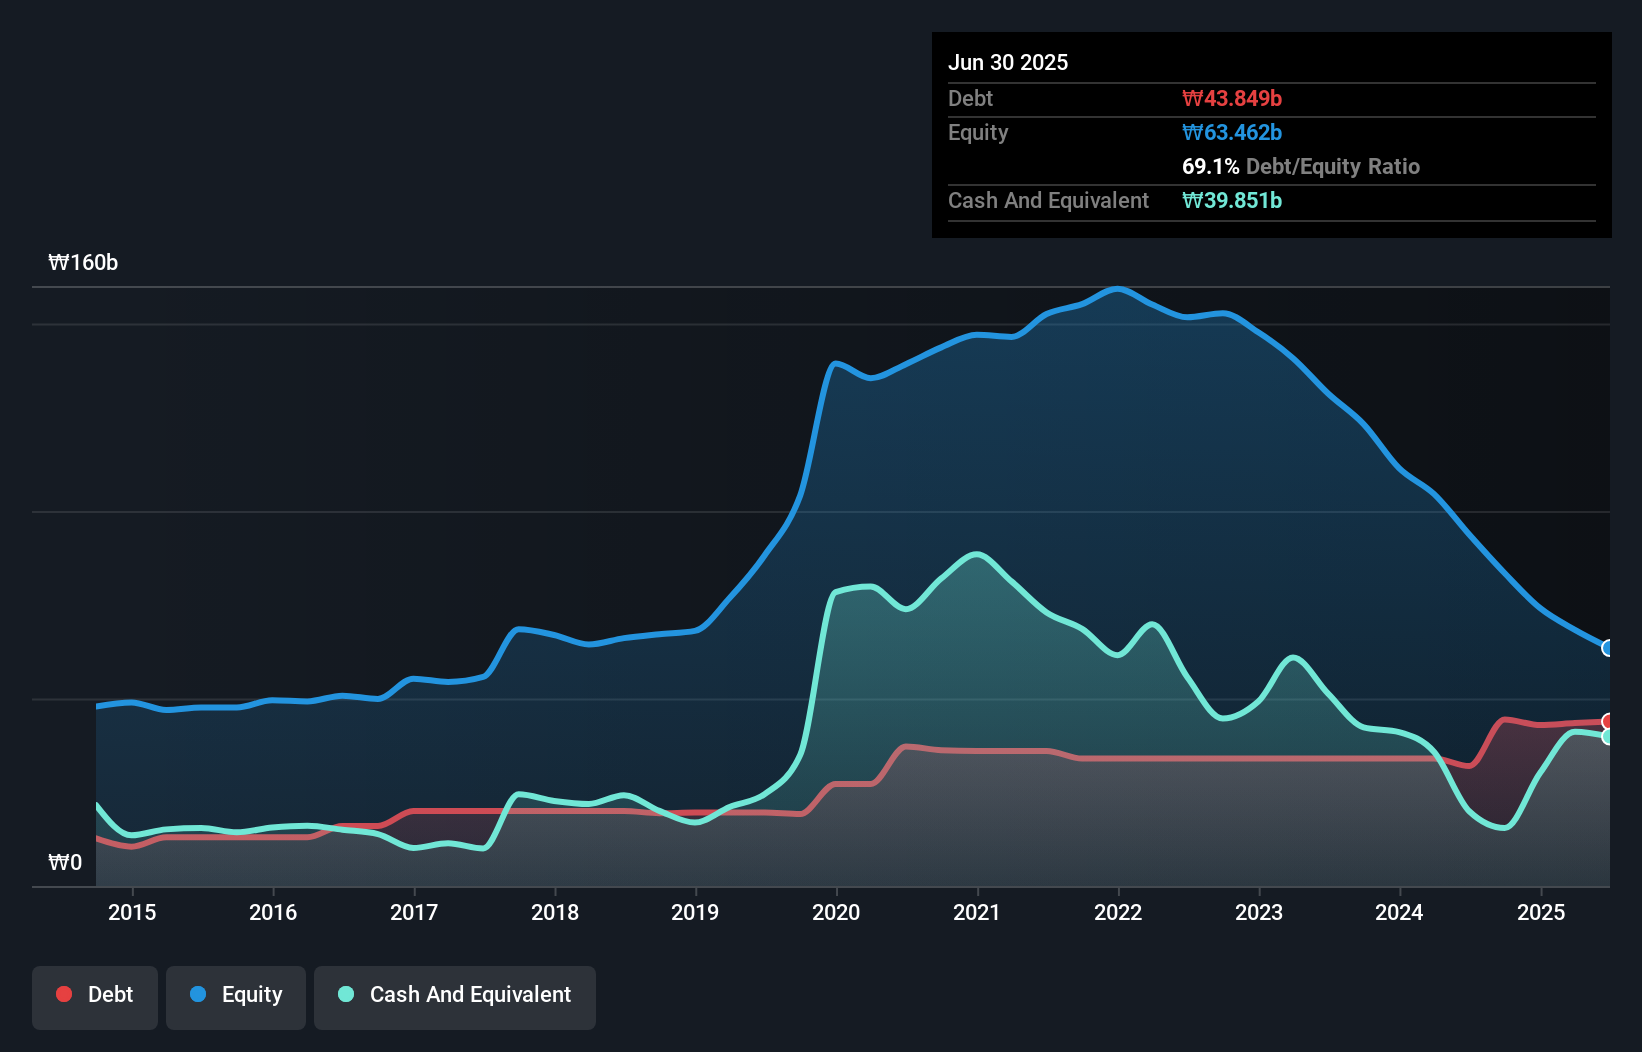Click the ₩43.849b Debt value
Viewport: 1642px width, 1052px height.
tap(1232, 99)
